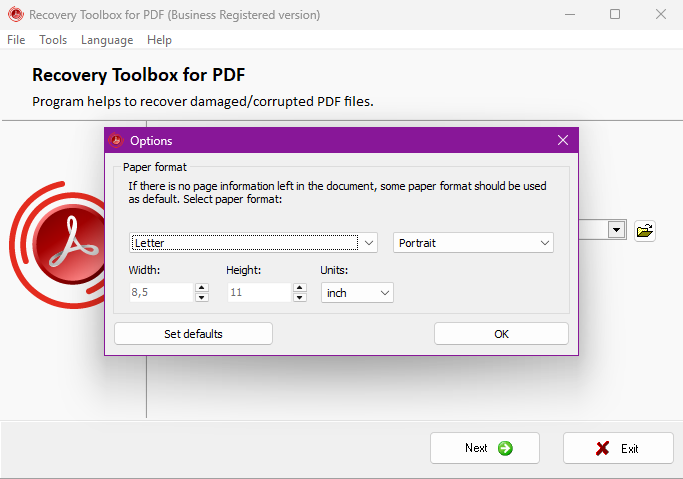This screenshot has width=683, height=479.
Task: Click the Recovery Toolbox app icon in title bar
Action: 16,14
